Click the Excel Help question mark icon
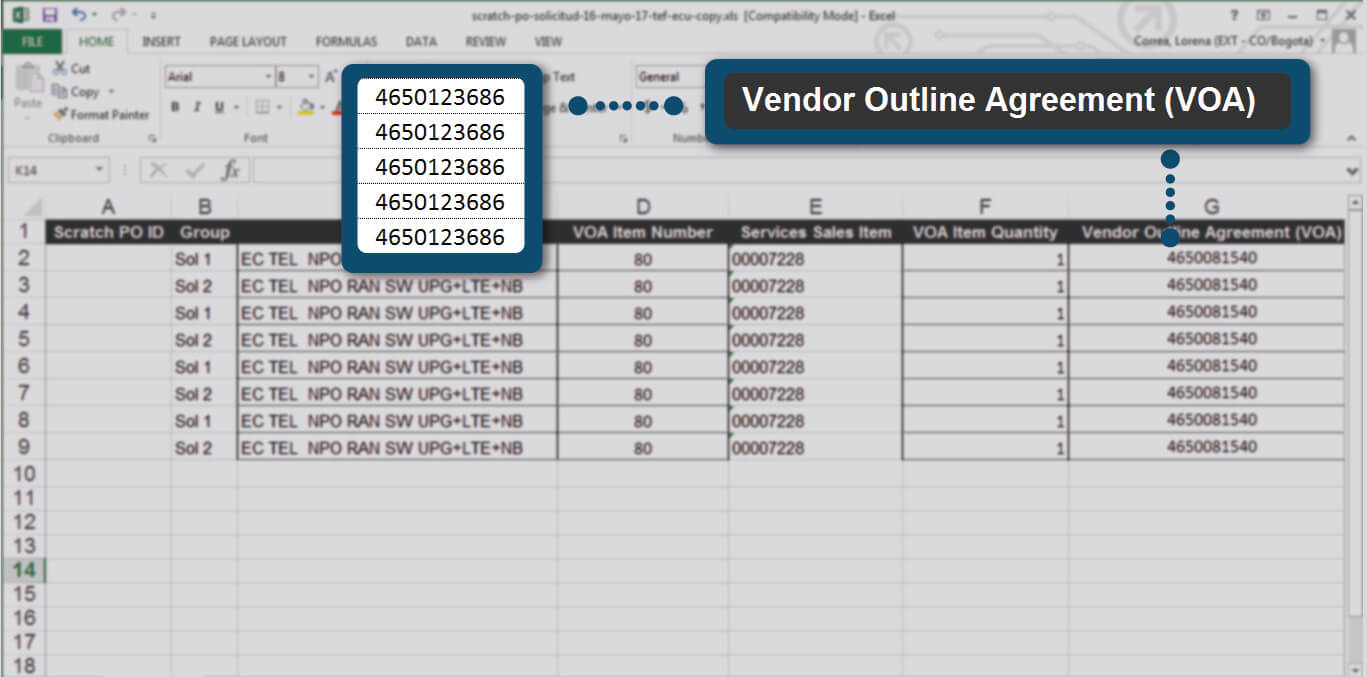 [1235, 15]
